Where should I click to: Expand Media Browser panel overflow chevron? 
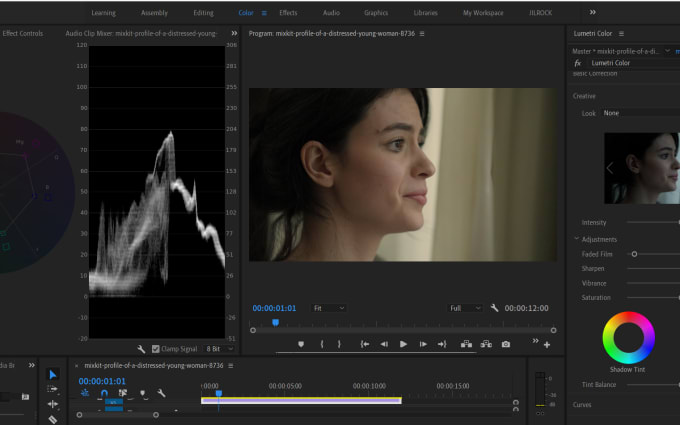pos(32,366)
